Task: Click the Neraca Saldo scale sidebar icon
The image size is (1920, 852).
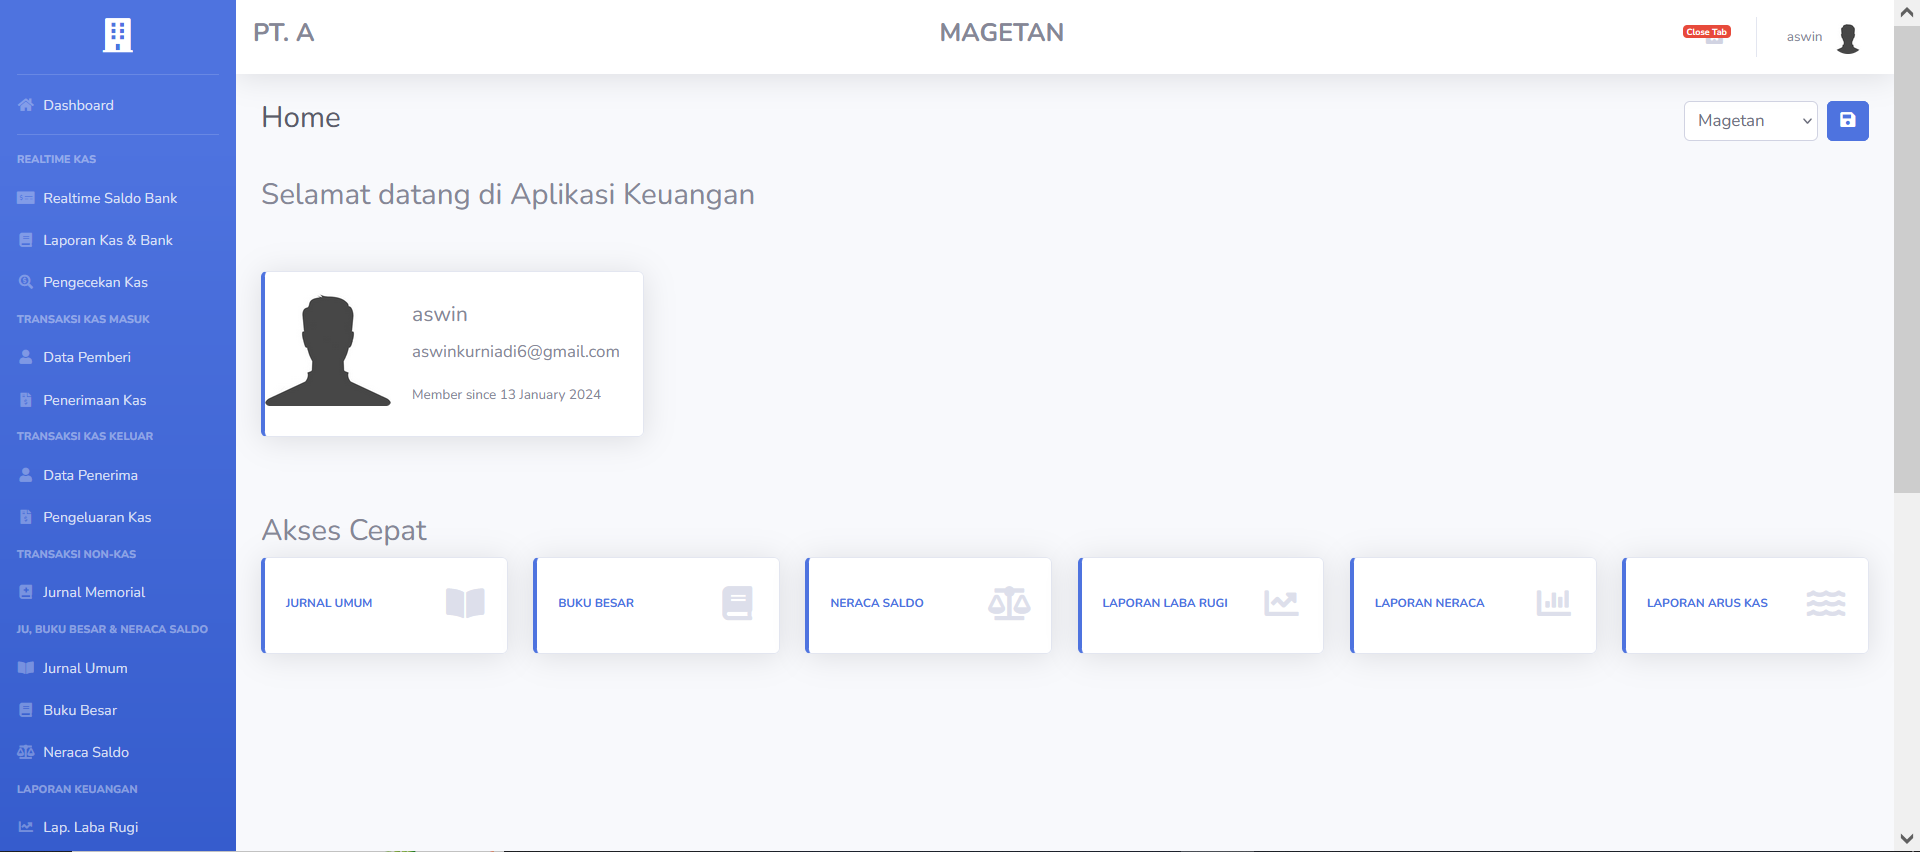Action: [26, 752]
